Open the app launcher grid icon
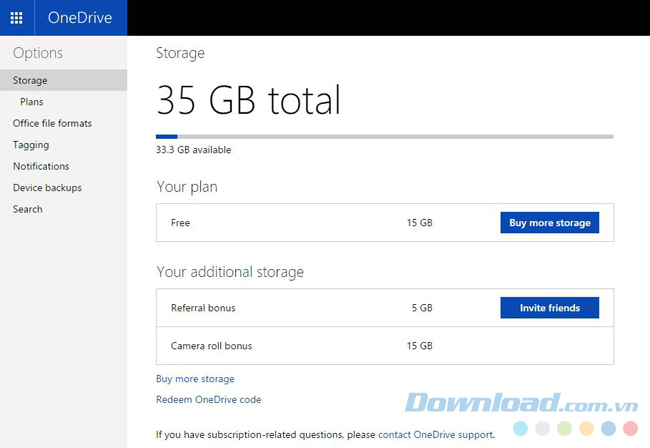The height and width of the screenshot is (448, 650). coord(16,17)
